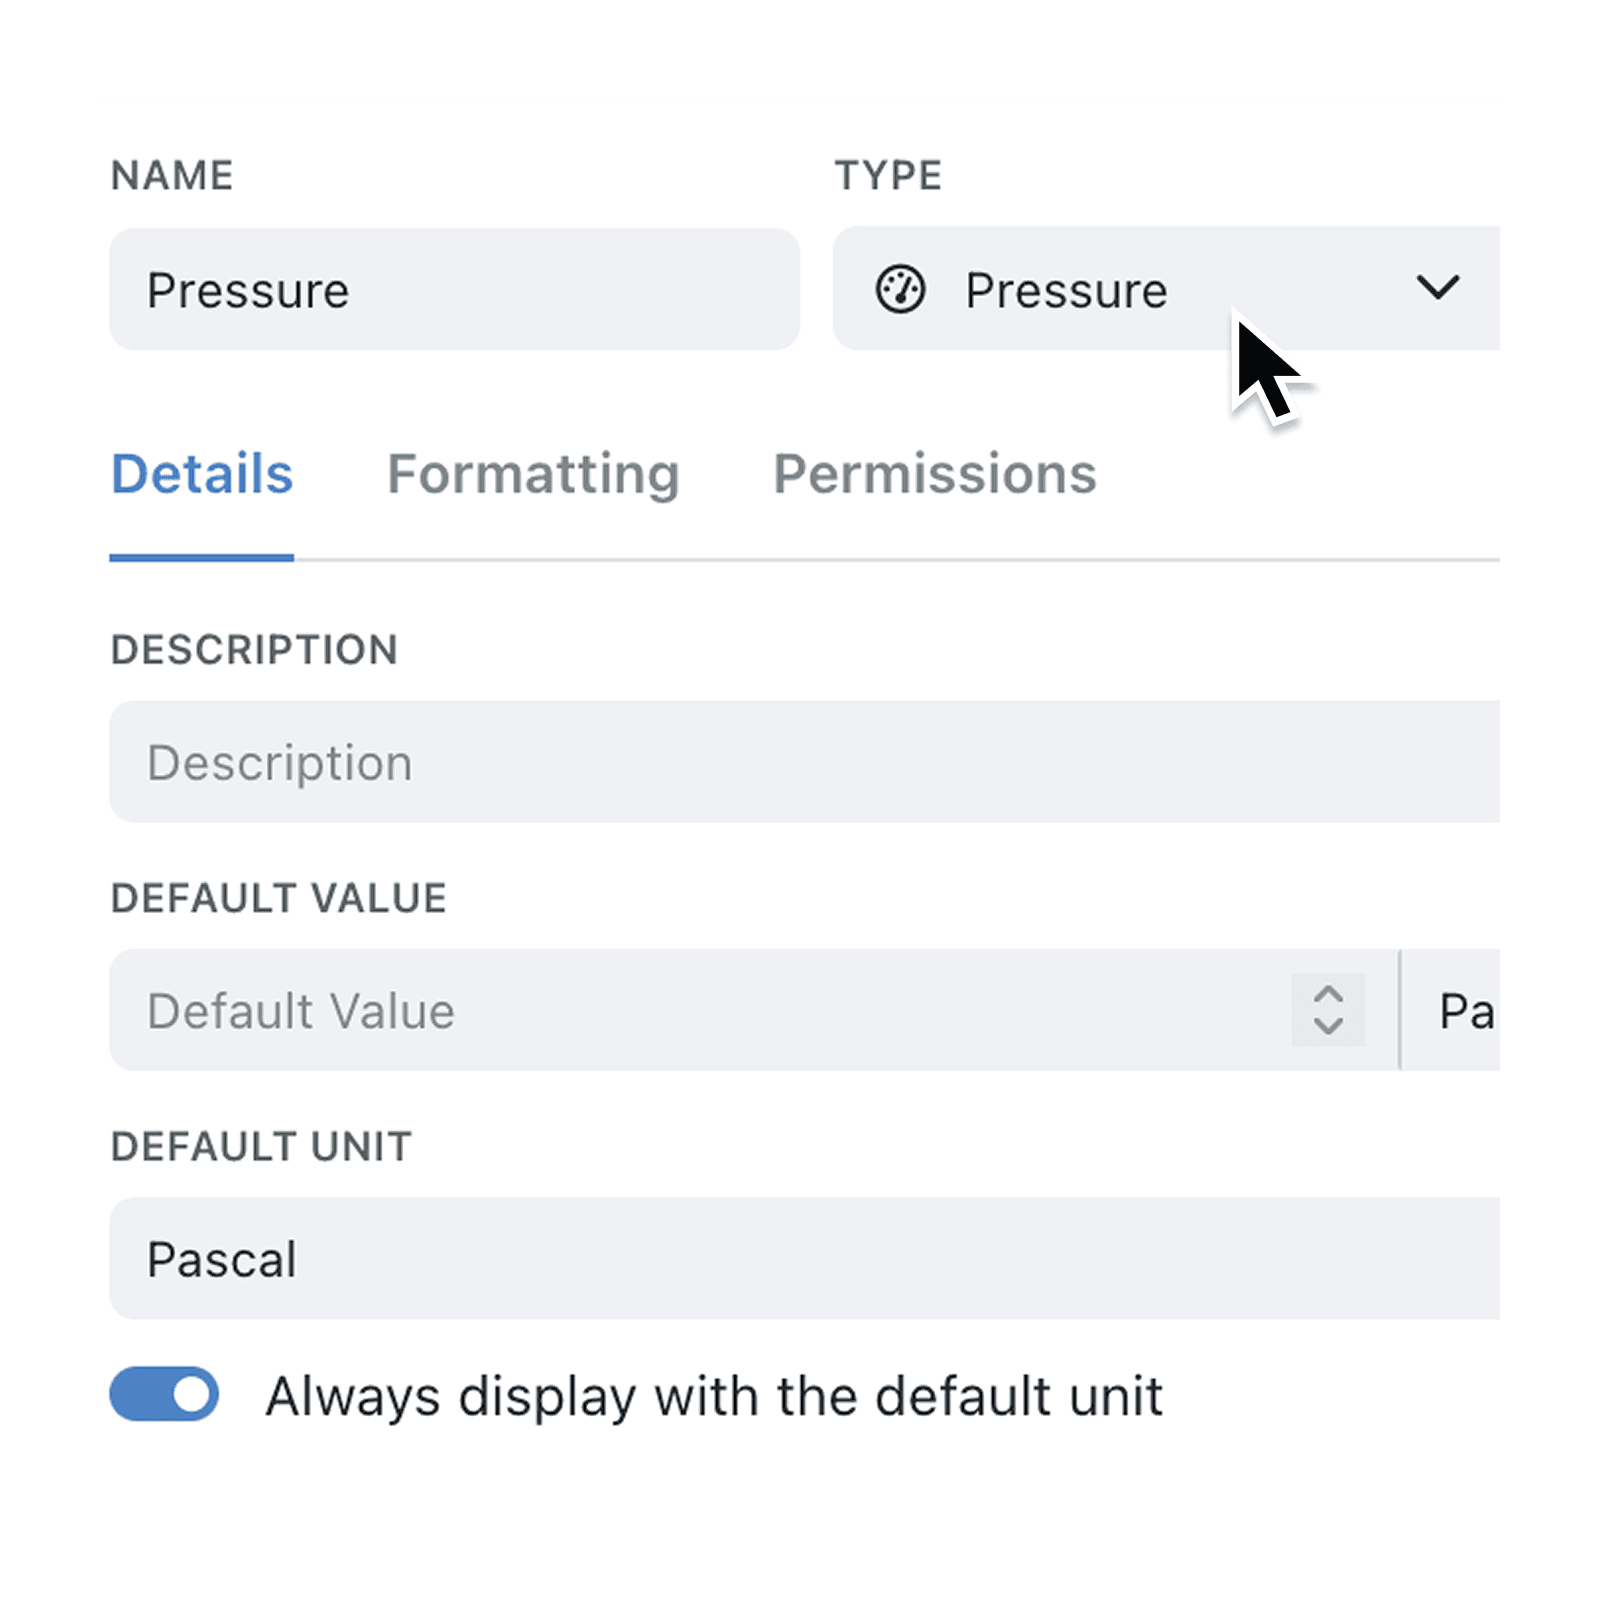
Task: Click the DESCRIPTION section label
Action: point(254,650)
